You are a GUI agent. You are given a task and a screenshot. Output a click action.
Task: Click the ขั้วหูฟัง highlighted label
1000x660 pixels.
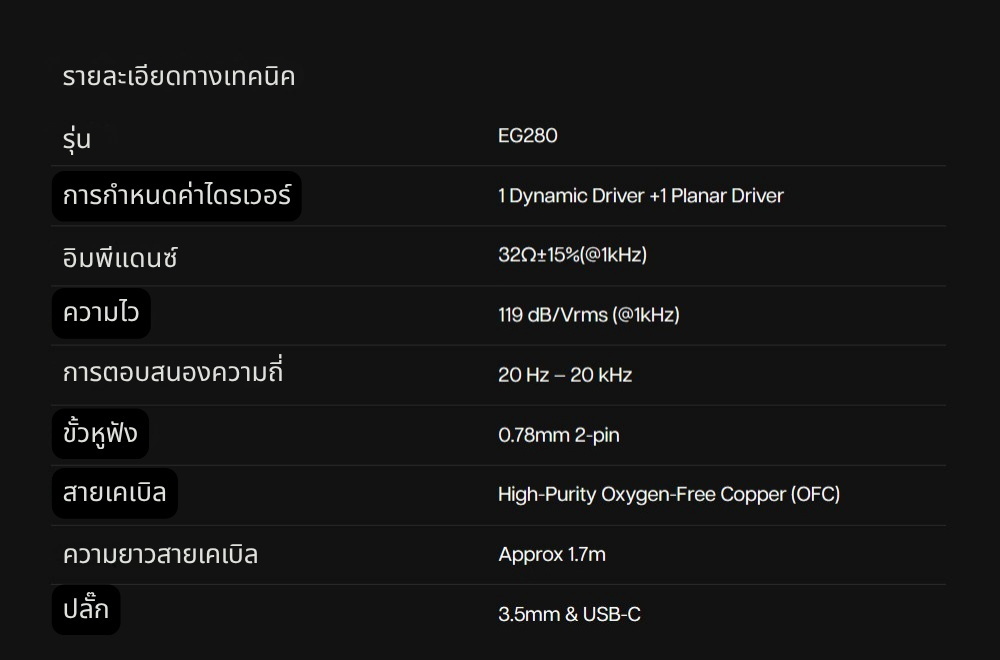(x=100, y=434)
